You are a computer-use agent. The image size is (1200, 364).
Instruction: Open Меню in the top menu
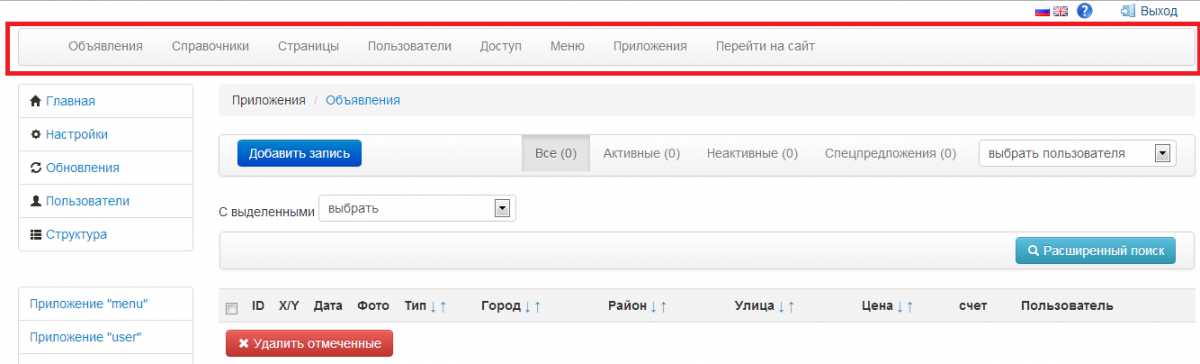(x=567, y=46)
